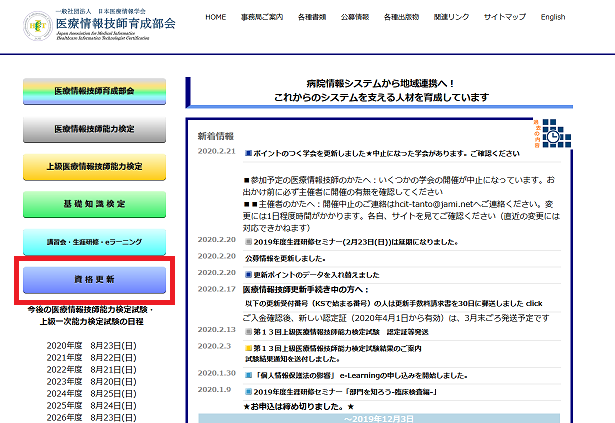Click the date 2020.1.30 entry
This screenshot has height=423, width=615.
[x=217, y=373]
